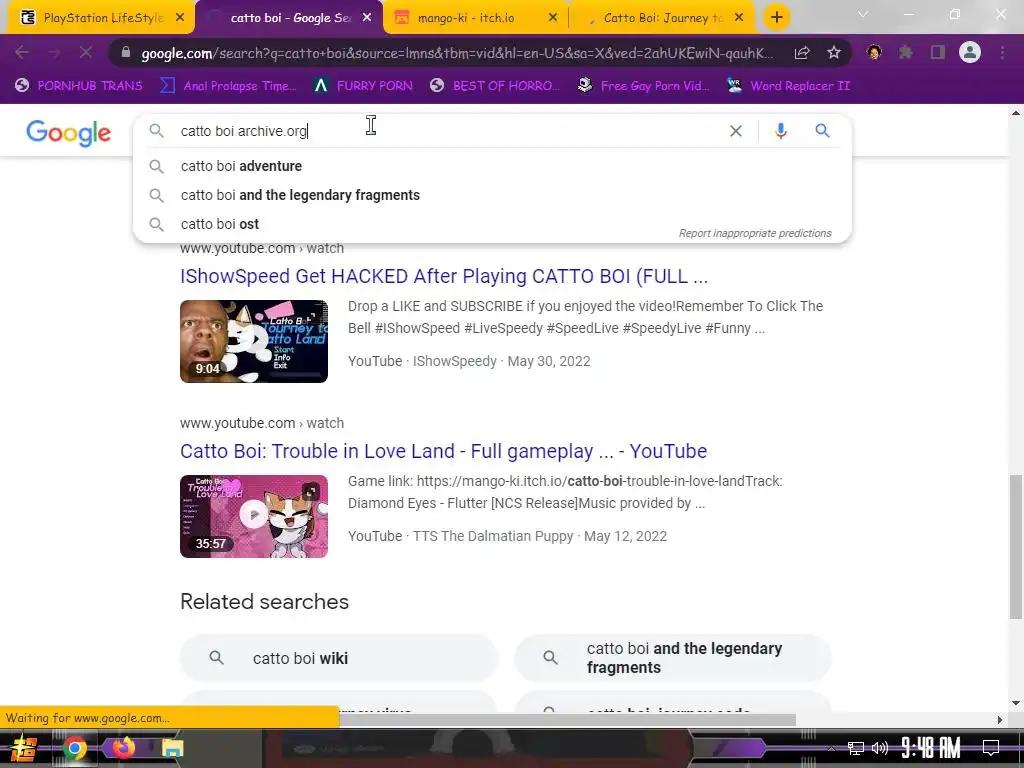The width and height of the screenshot is (1024, 768).
Task: Open Google Chrome from the taskbar
Action: pos(74,748)
